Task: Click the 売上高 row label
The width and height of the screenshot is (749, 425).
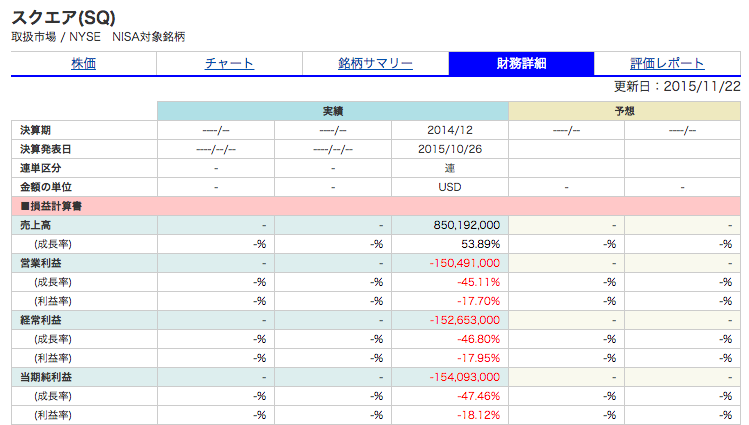Action: (35, 225)
